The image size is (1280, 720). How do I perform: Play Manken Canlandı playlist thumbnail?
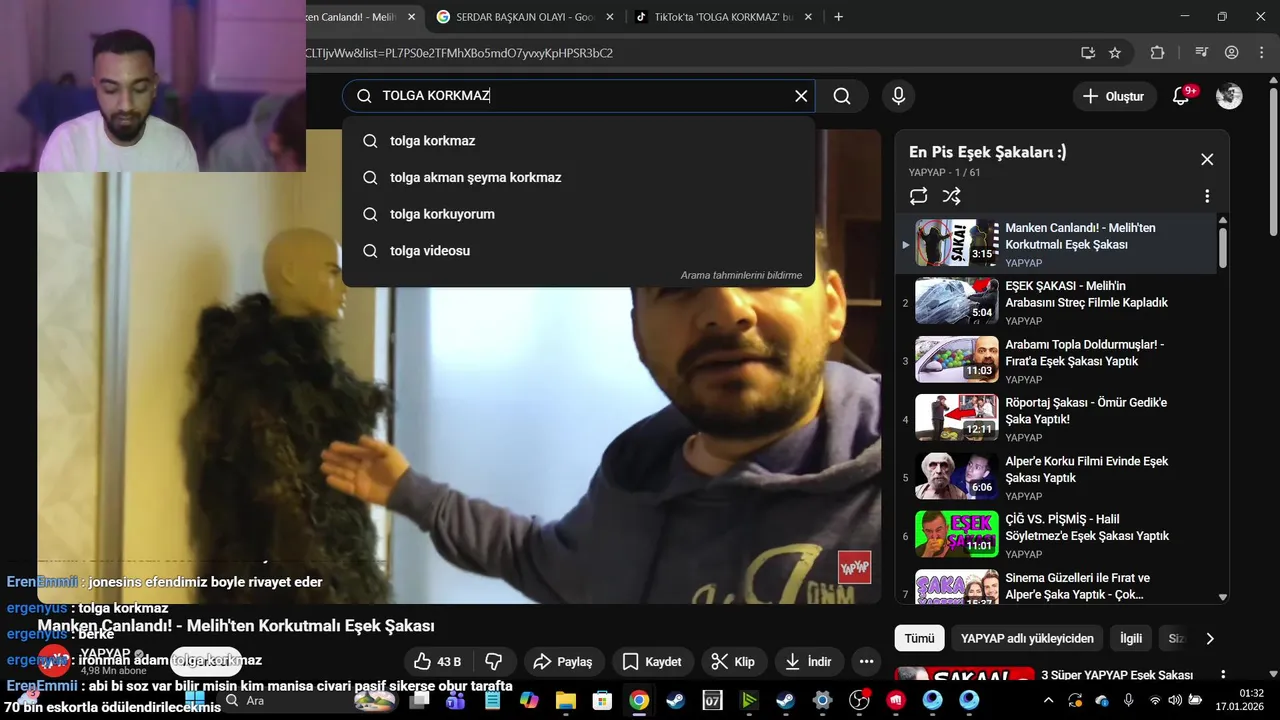coord(957,243)
